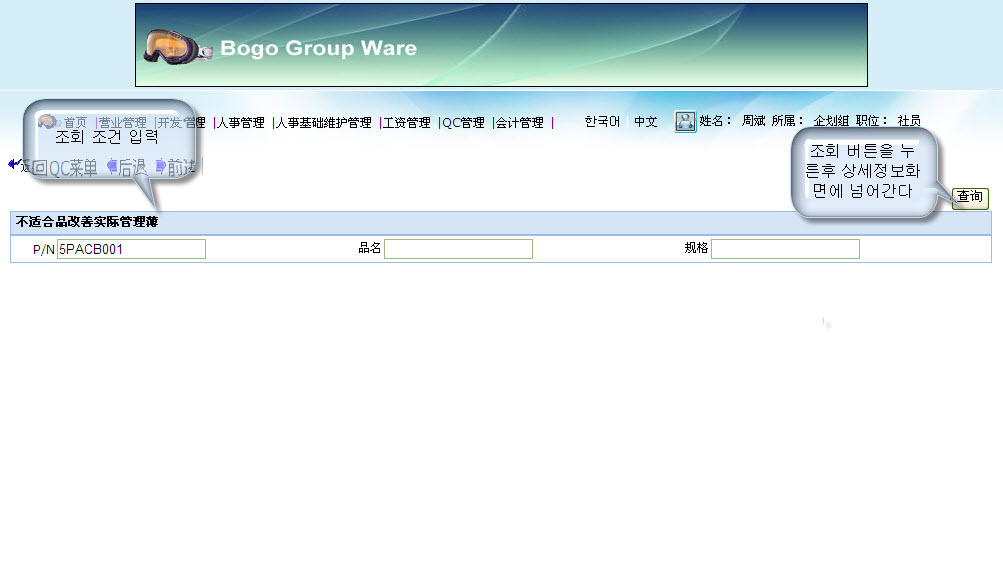
Task: Switch language to 한국어
Action: (x=602, y=122)
